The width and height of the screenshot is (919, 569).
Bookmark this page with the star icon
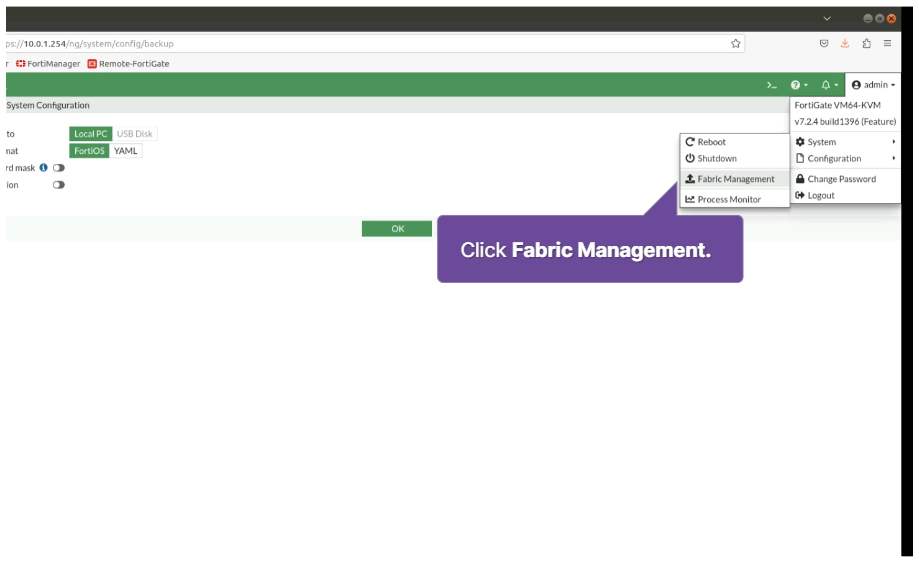pyautogui.click(x=736, y=43)
